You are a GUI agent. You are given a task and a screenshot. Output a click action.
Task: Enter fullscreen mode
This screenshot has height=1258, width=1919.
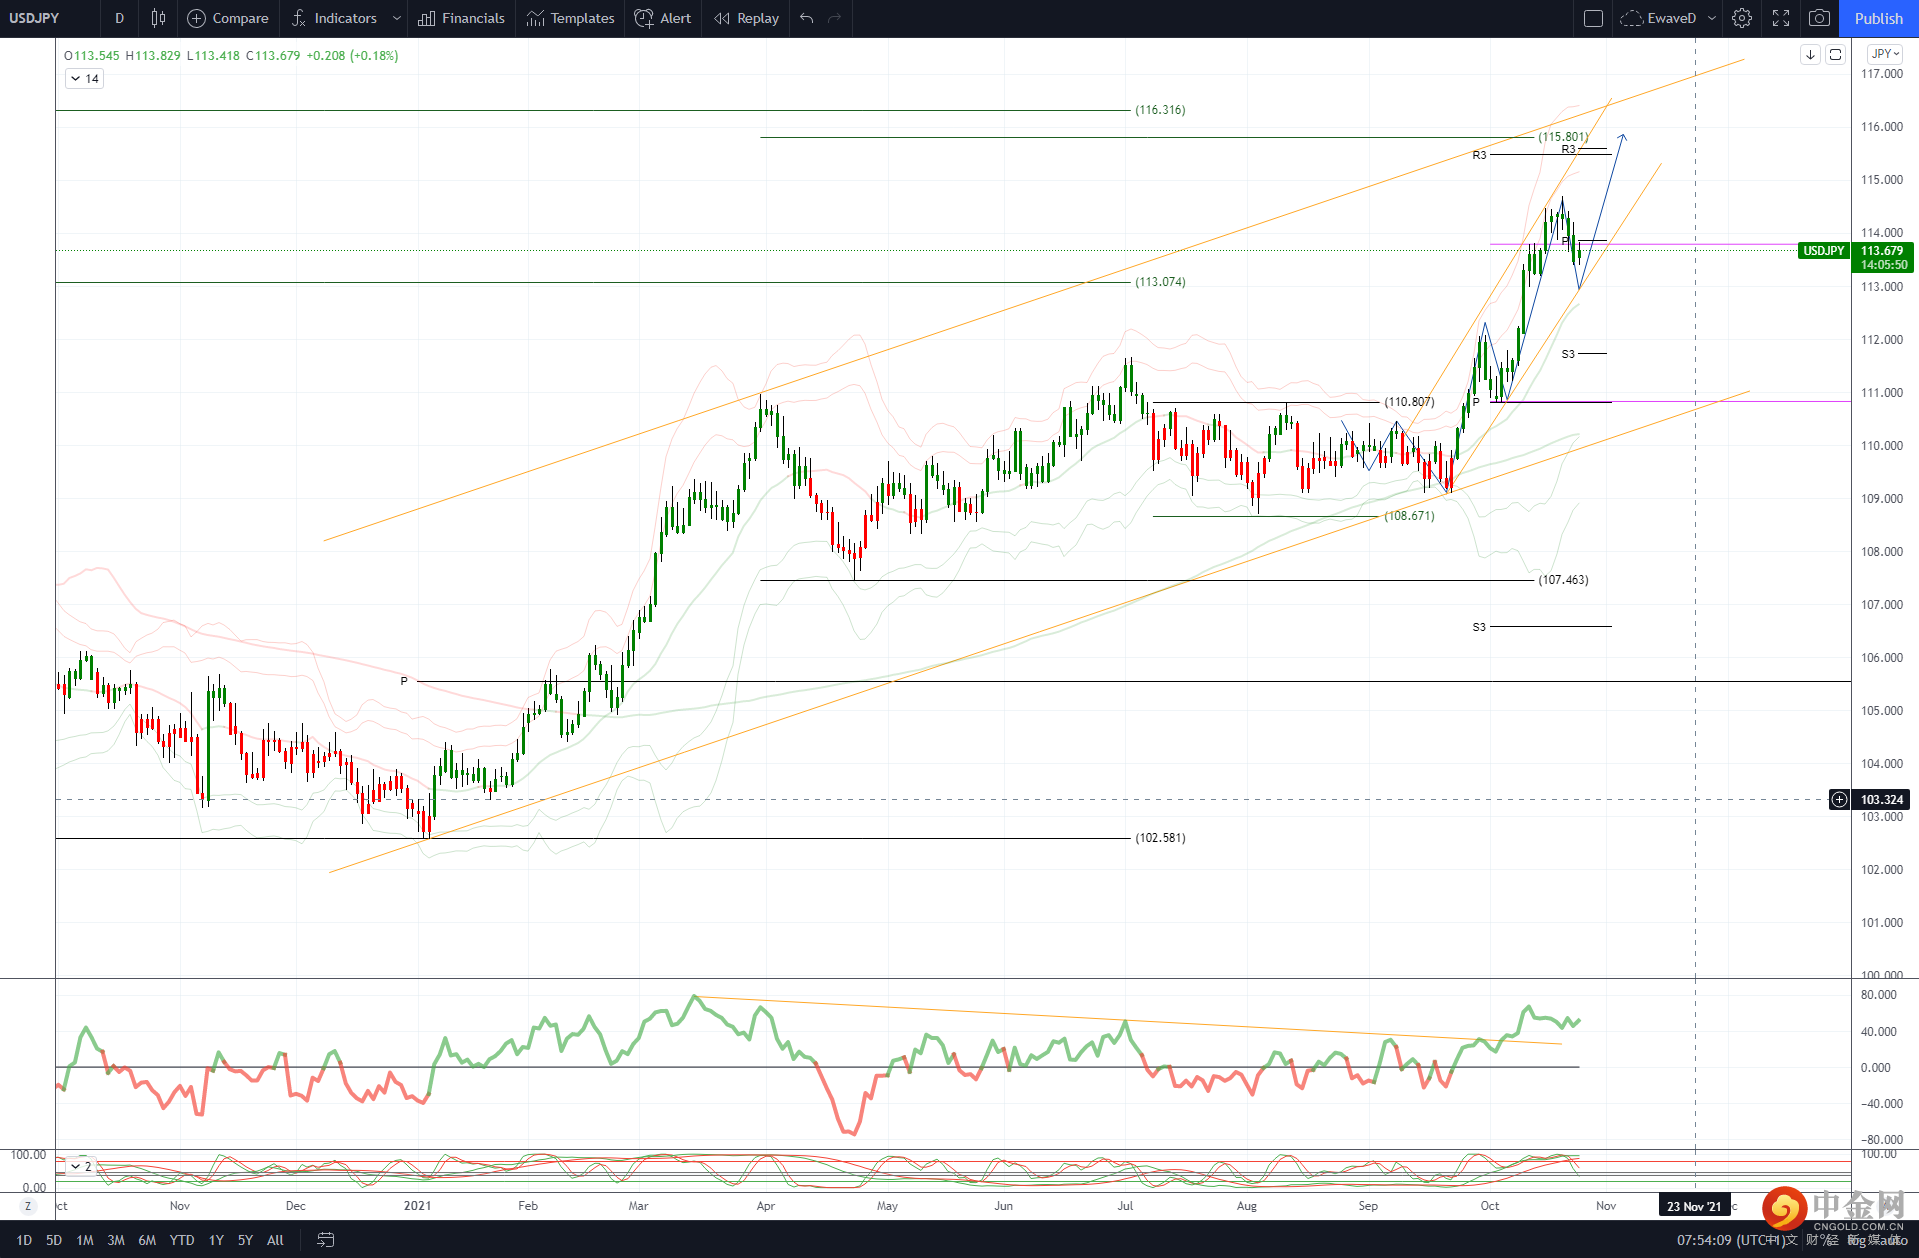(x=1781, y=18)
